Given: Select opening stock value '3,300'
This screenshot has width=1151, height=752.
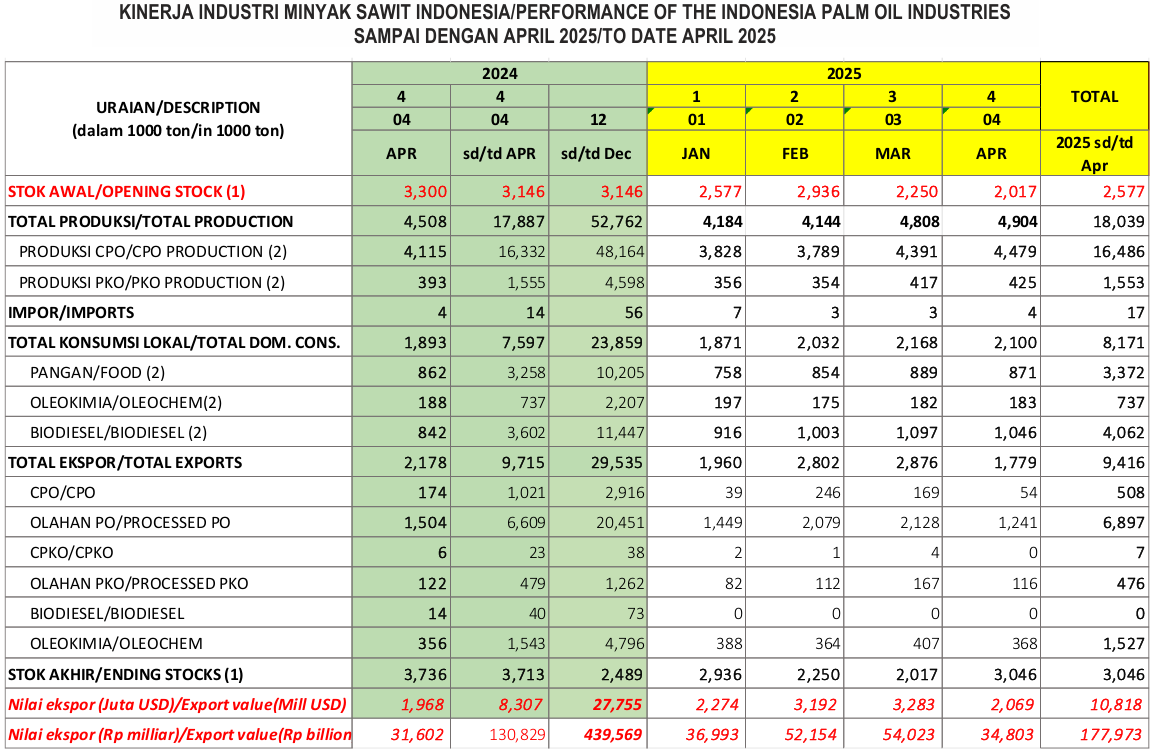Looking at the screenshot, I should point(425,192).
